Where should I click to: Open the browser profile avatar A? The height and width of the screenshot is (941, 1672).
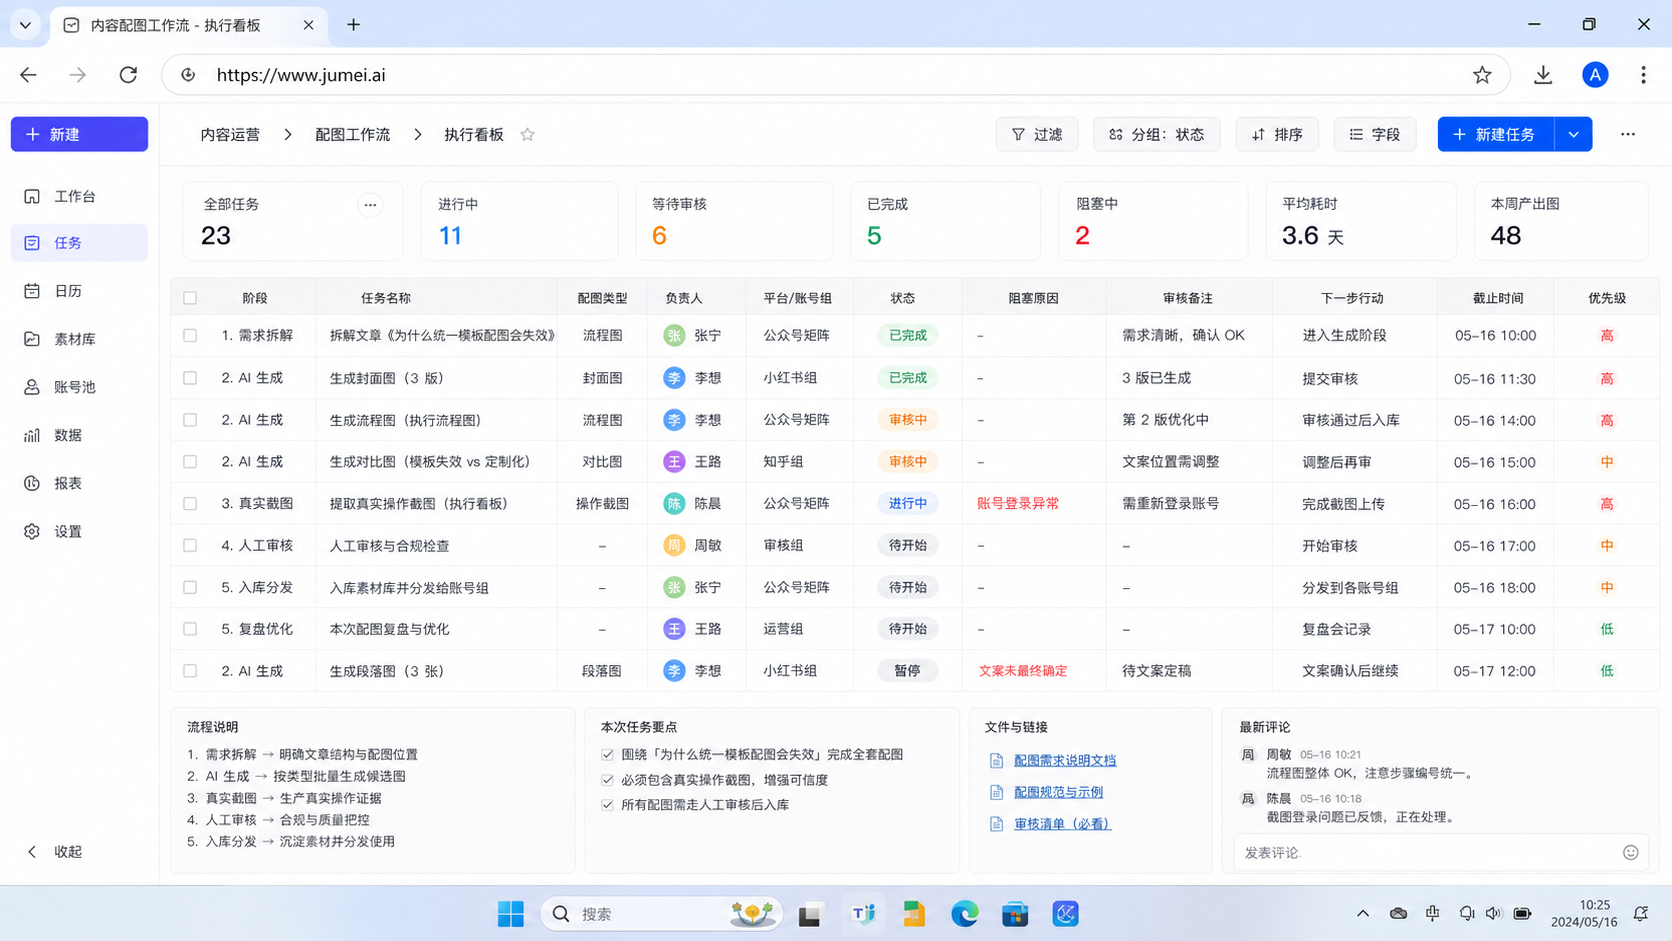[1595, 75]
